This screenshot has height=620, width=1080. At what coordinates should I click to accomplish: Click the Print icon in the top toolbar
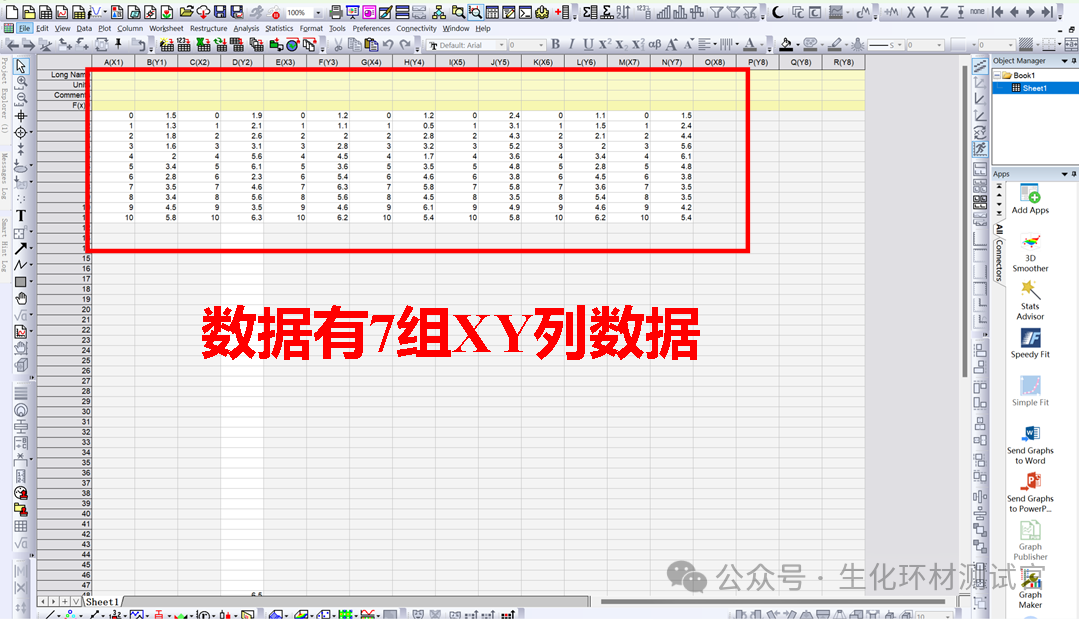coord(335,12)
